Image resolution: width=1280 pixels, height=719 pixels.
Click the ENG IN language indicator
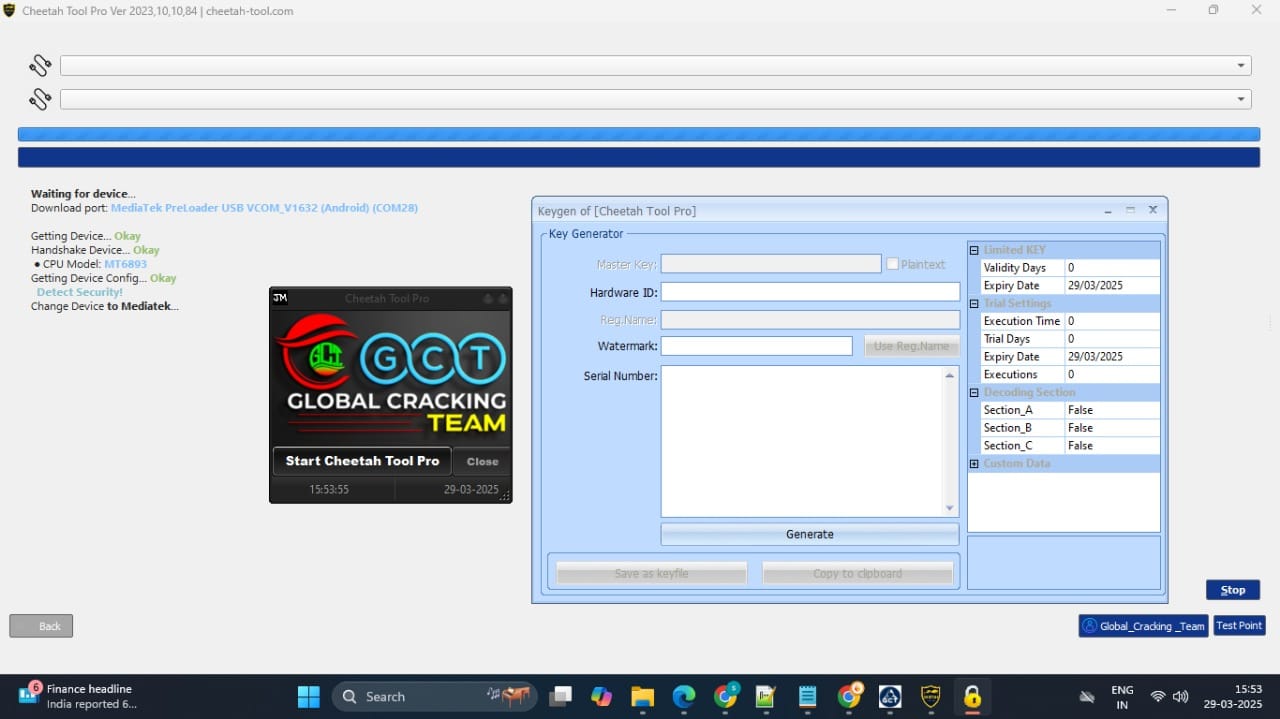pos(1122,697)
